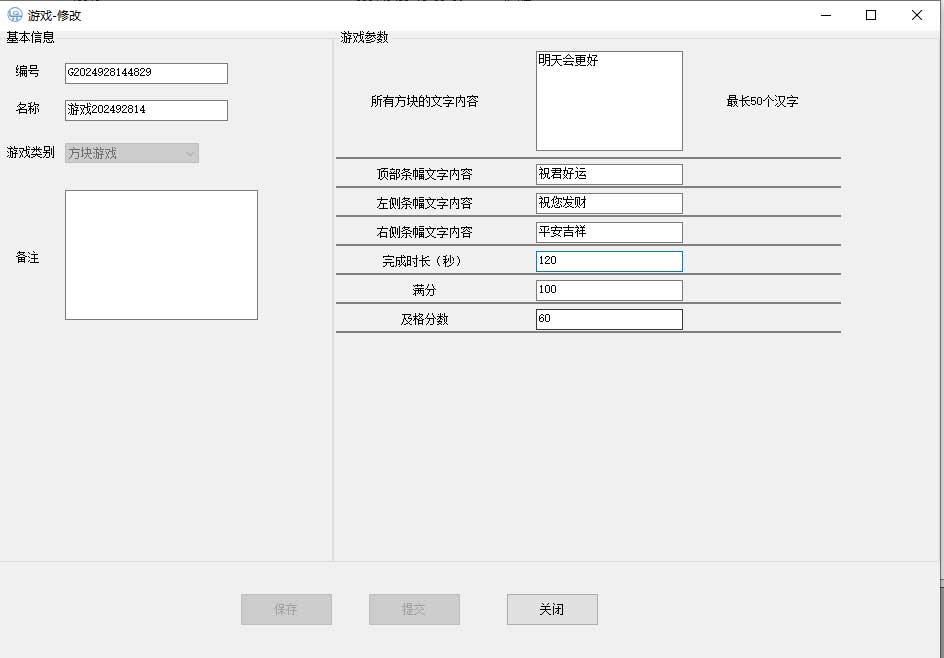Click the 编号 input field
944x658 pixels.
[x=146, y=73]
